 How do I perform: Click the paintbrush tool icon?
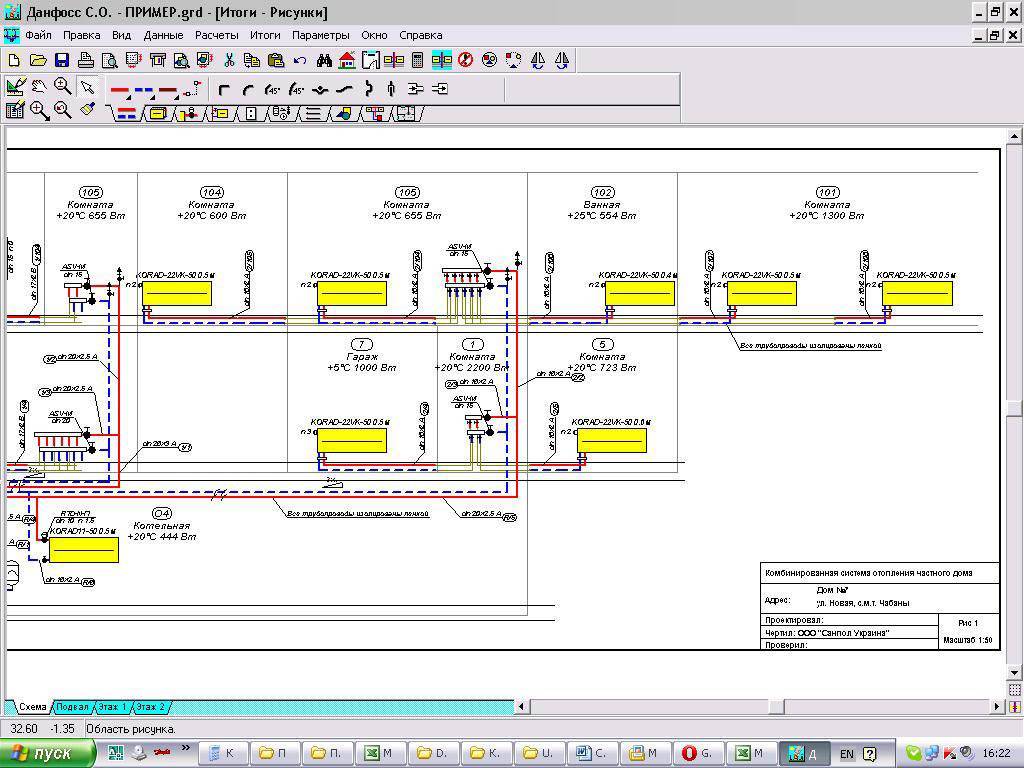pos(87,110)
